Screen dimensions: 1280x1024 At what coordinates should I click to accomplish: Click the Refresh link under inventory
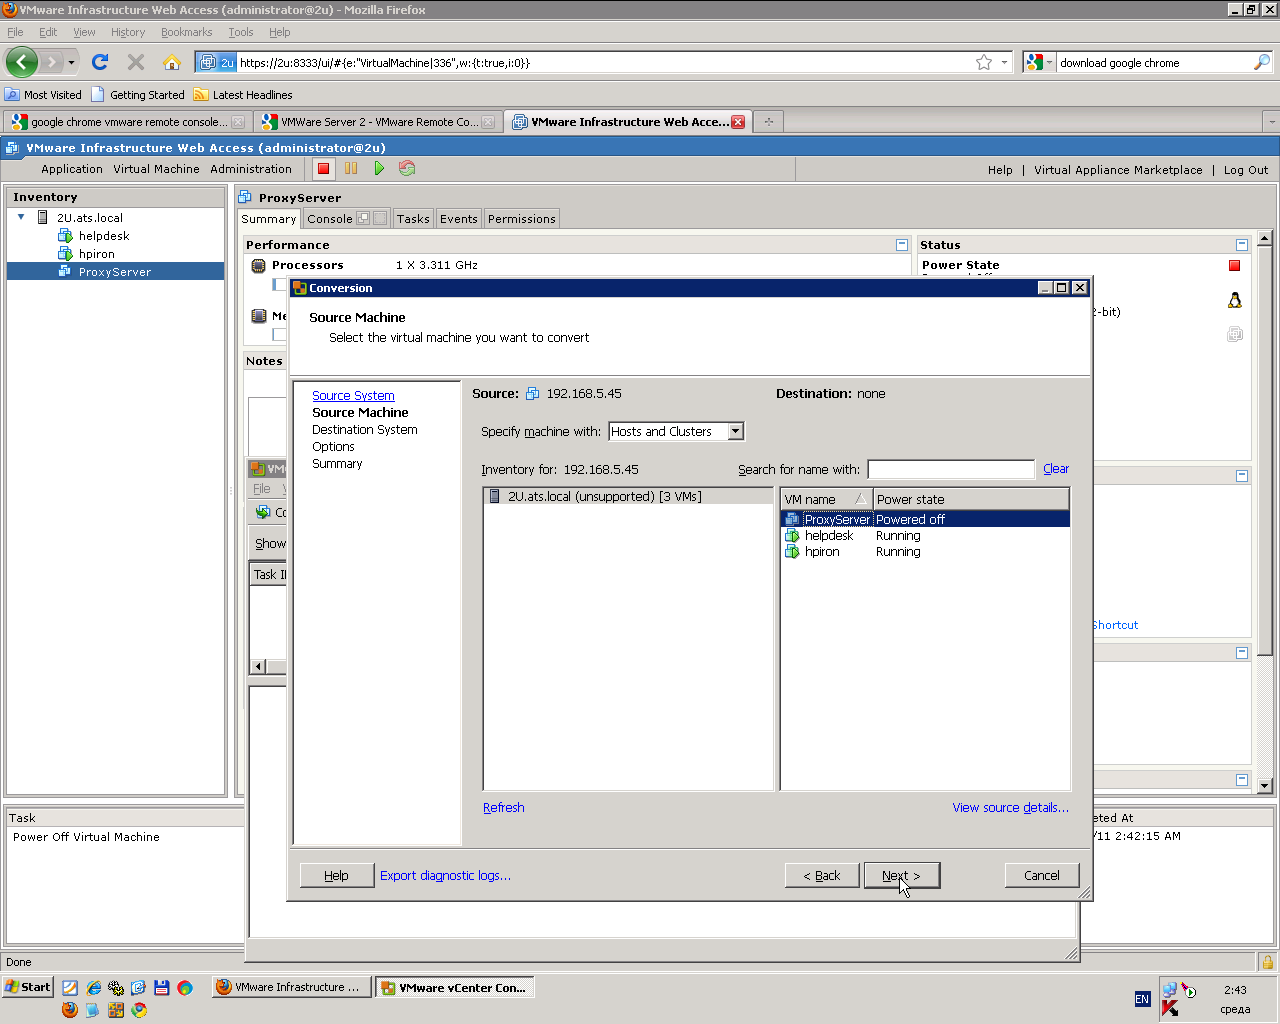[x=503, y=807]
